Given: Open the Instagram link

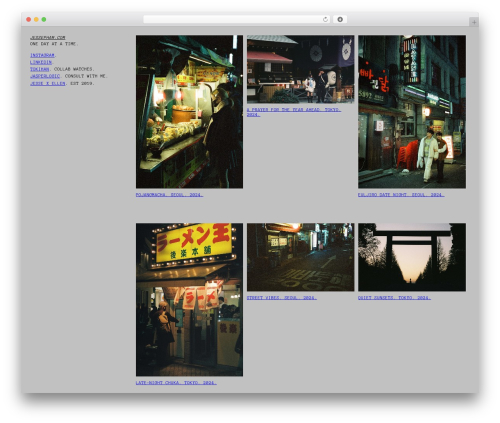Looking at the screenshot, I should pos(42,55).
